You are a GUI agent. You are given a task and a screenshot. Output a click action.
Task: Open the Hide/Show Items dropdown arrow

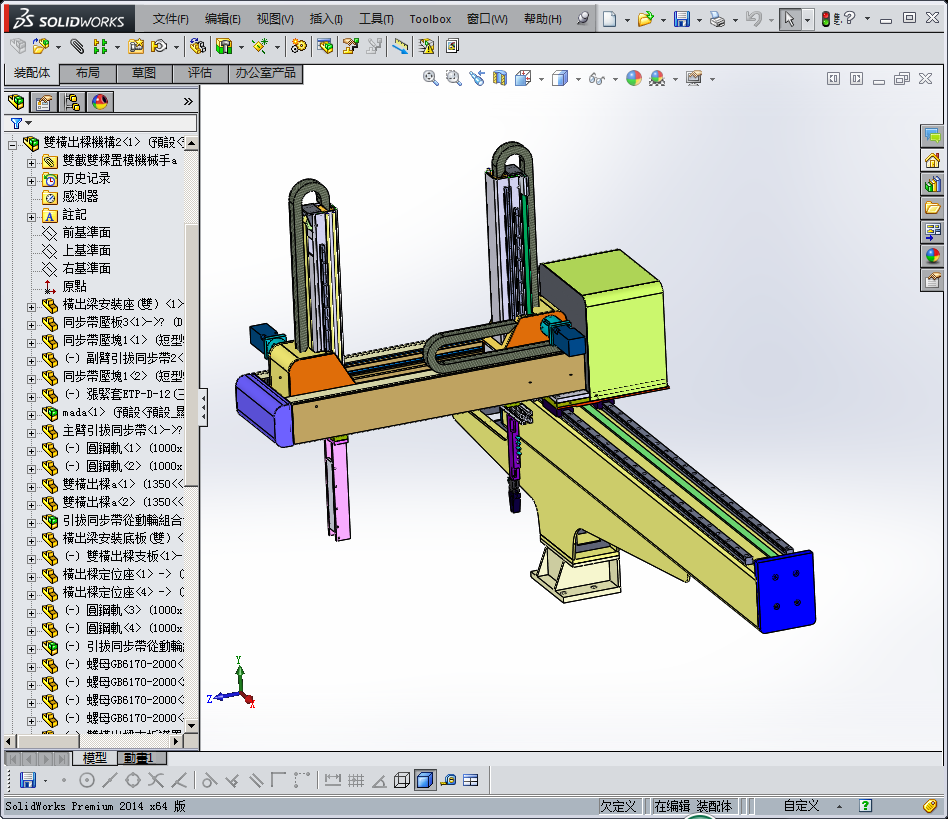tap(615, 79)
